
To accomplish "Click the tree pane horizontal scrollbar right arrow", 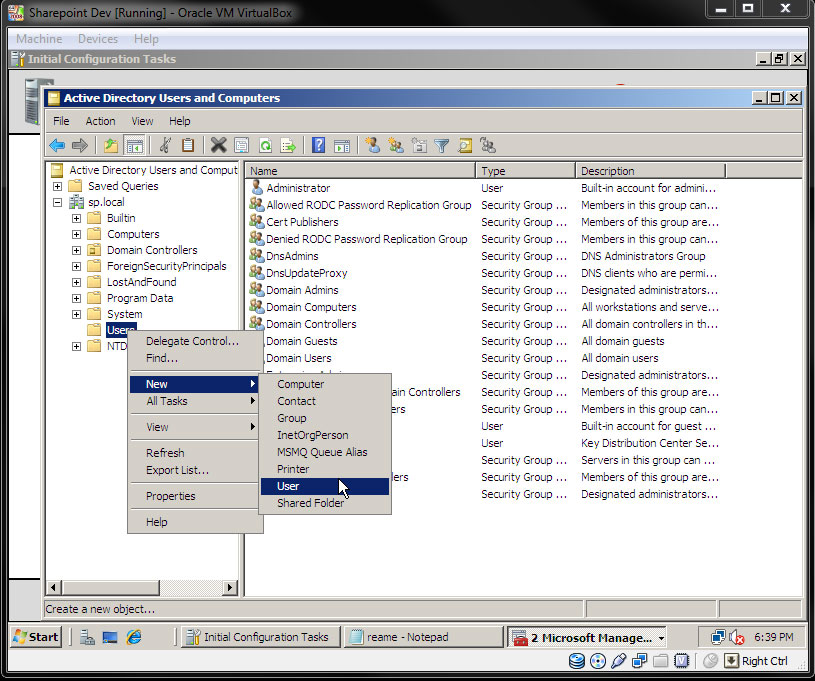I will click(230, 587).
